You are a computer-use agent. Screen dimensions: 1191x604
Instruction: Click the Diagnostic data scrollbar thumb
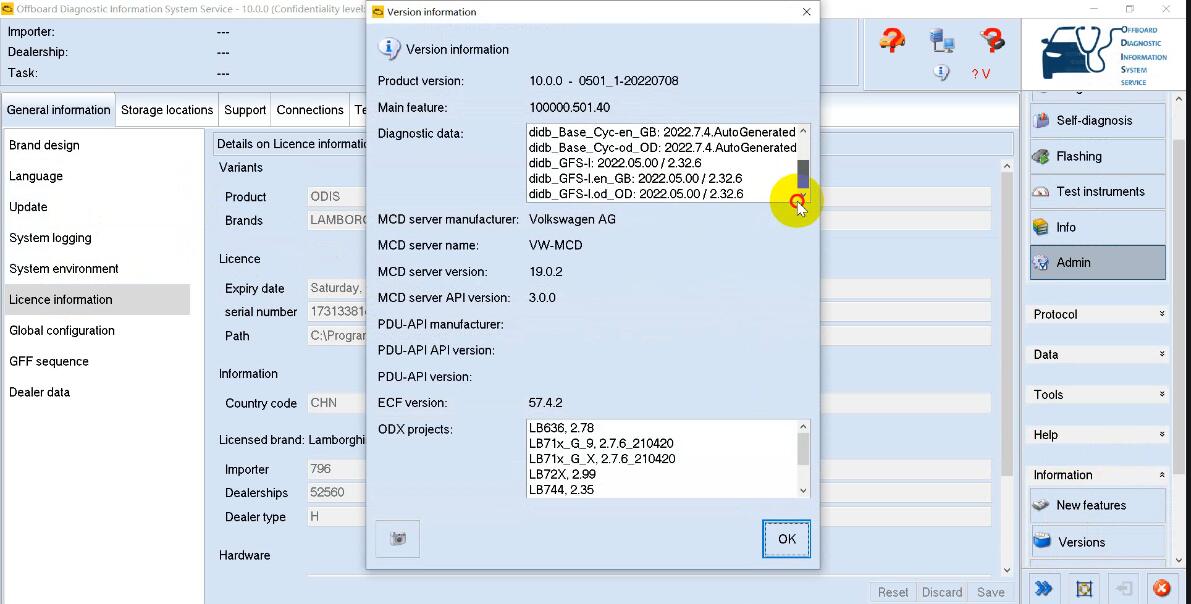pos(803,174)
